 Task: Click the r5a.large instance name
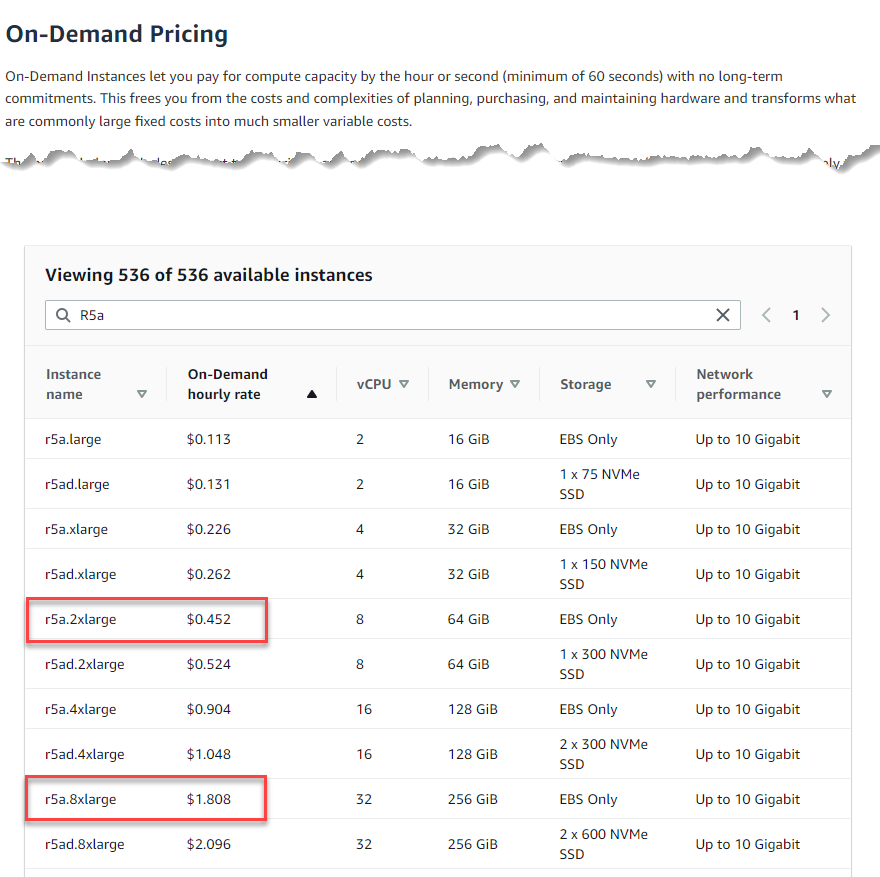tap(73, 439)
